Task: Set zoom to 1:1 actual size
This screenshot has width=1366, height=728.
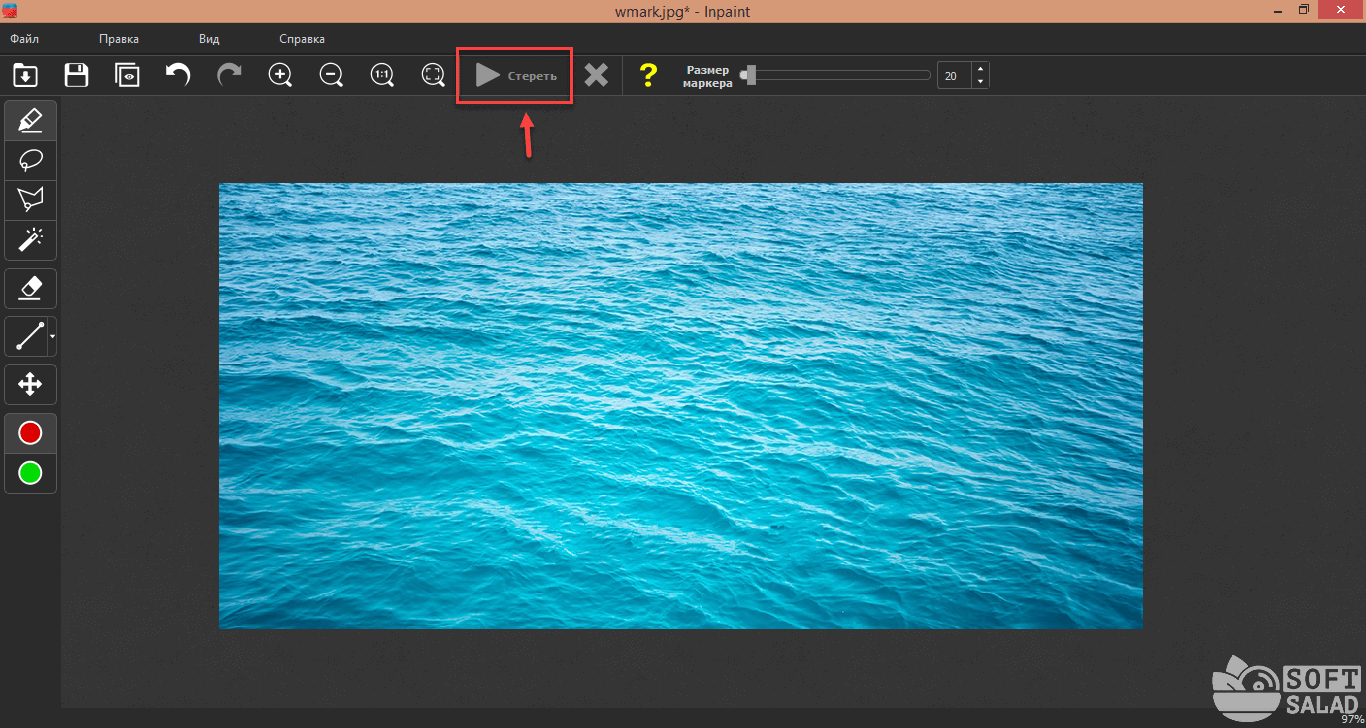Action: [382, 75]
